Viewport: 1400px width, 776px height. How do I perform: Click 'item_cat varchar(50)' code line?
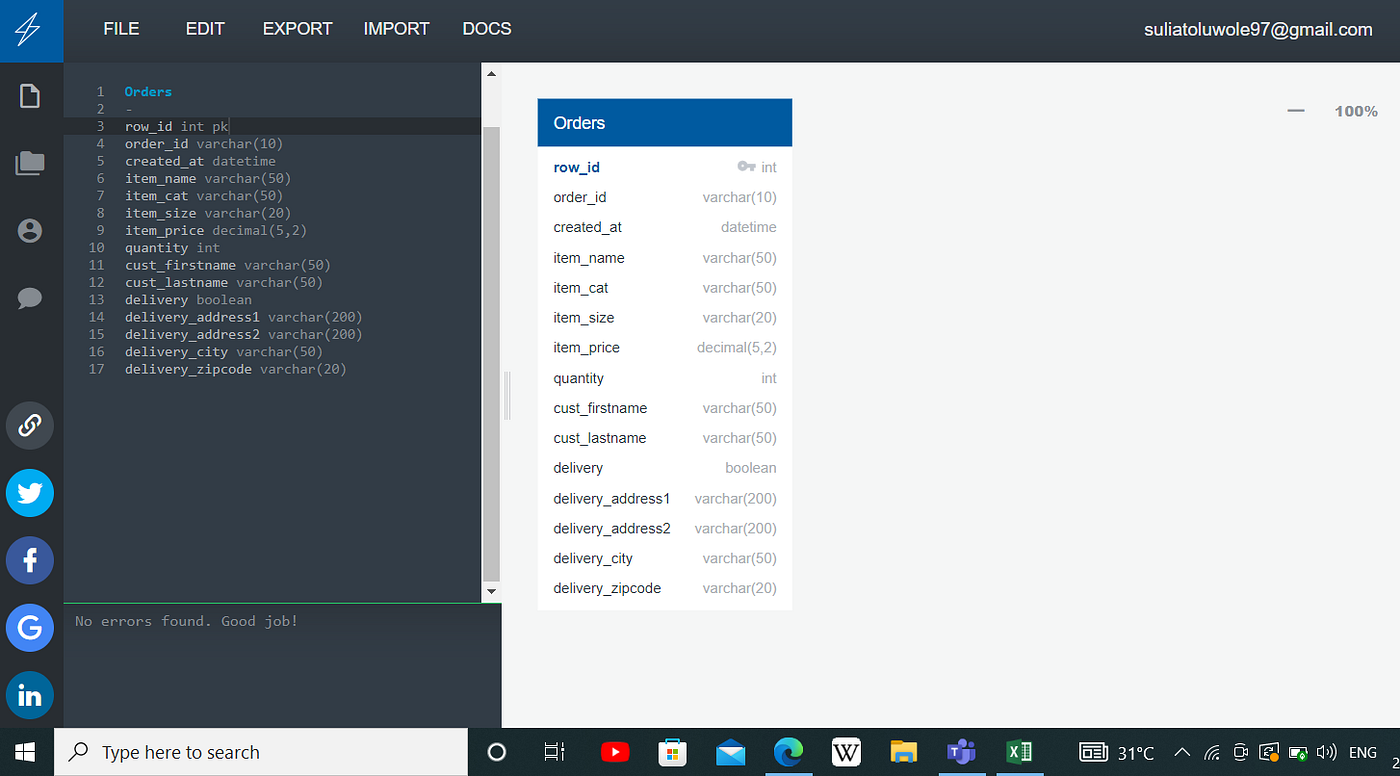pos(204,196)
